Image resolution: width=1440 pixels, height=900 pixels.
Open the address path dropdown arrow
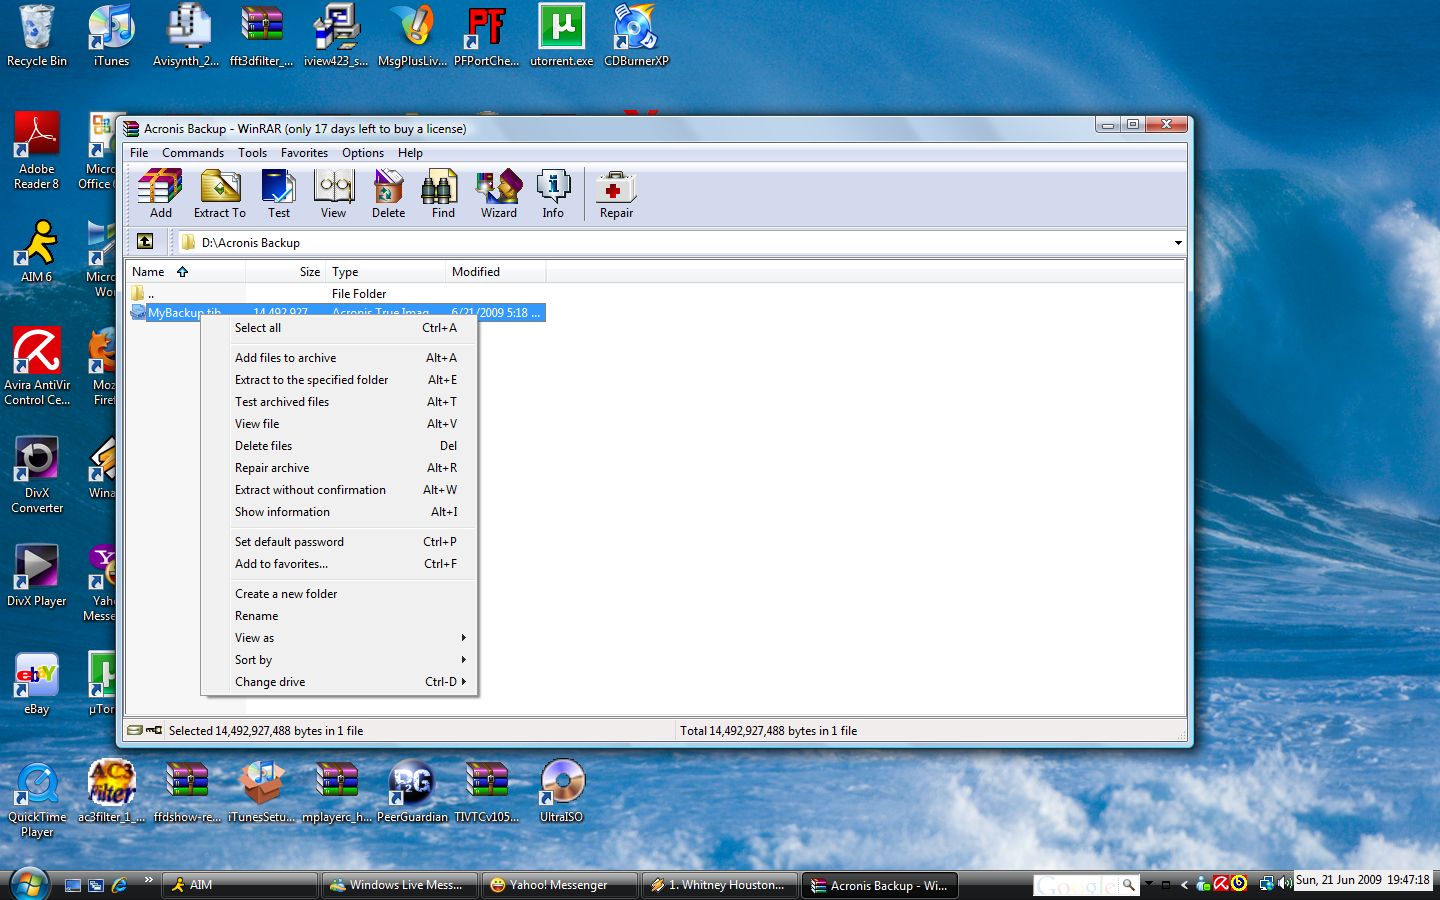pos(1177,242)
